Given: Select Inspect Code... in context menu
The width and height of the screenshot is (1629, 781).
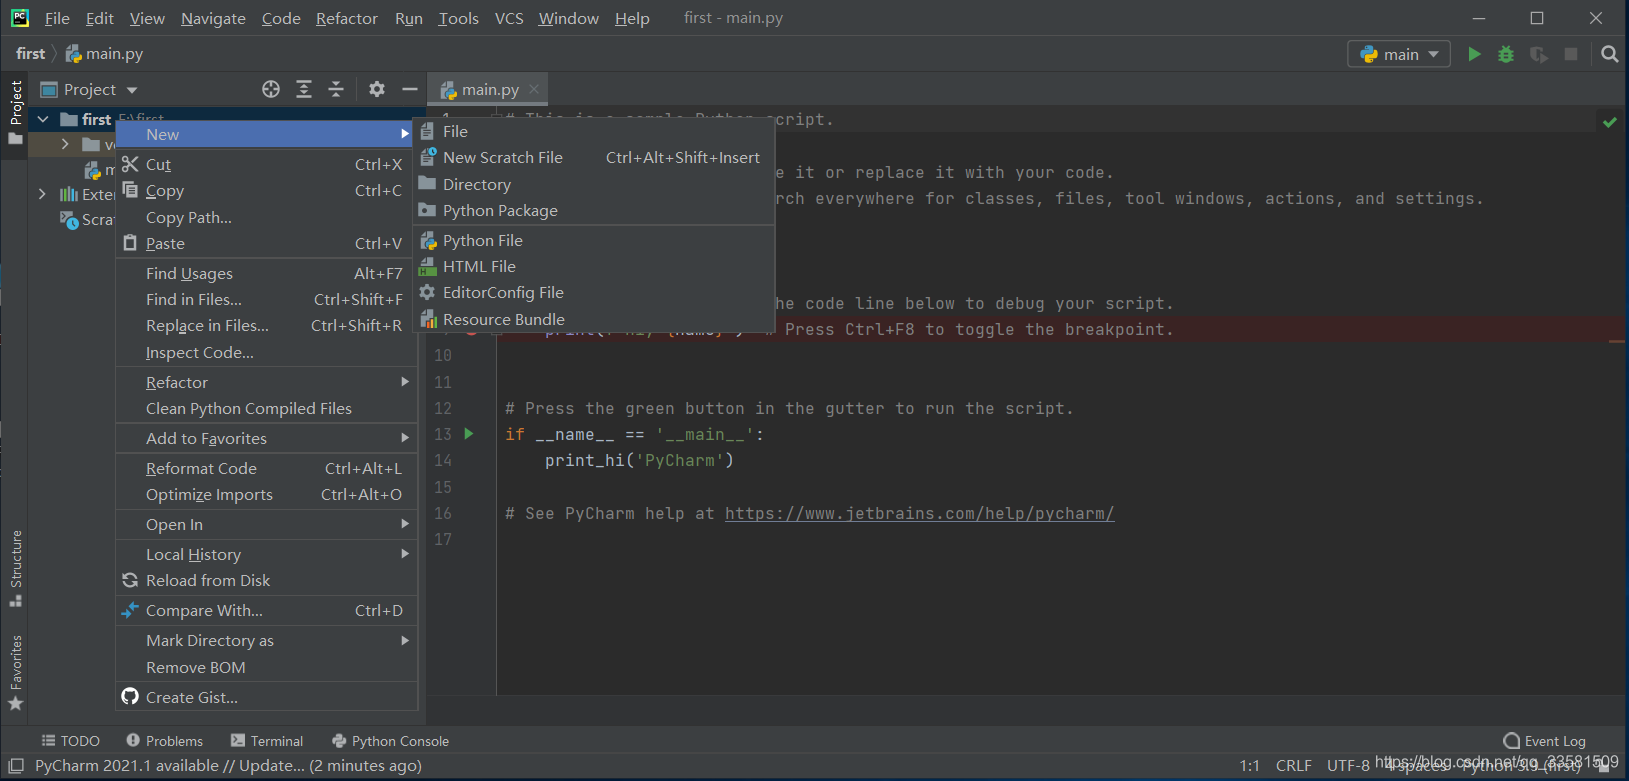Looking at the screenshot, I should click(x=266, y=352).
